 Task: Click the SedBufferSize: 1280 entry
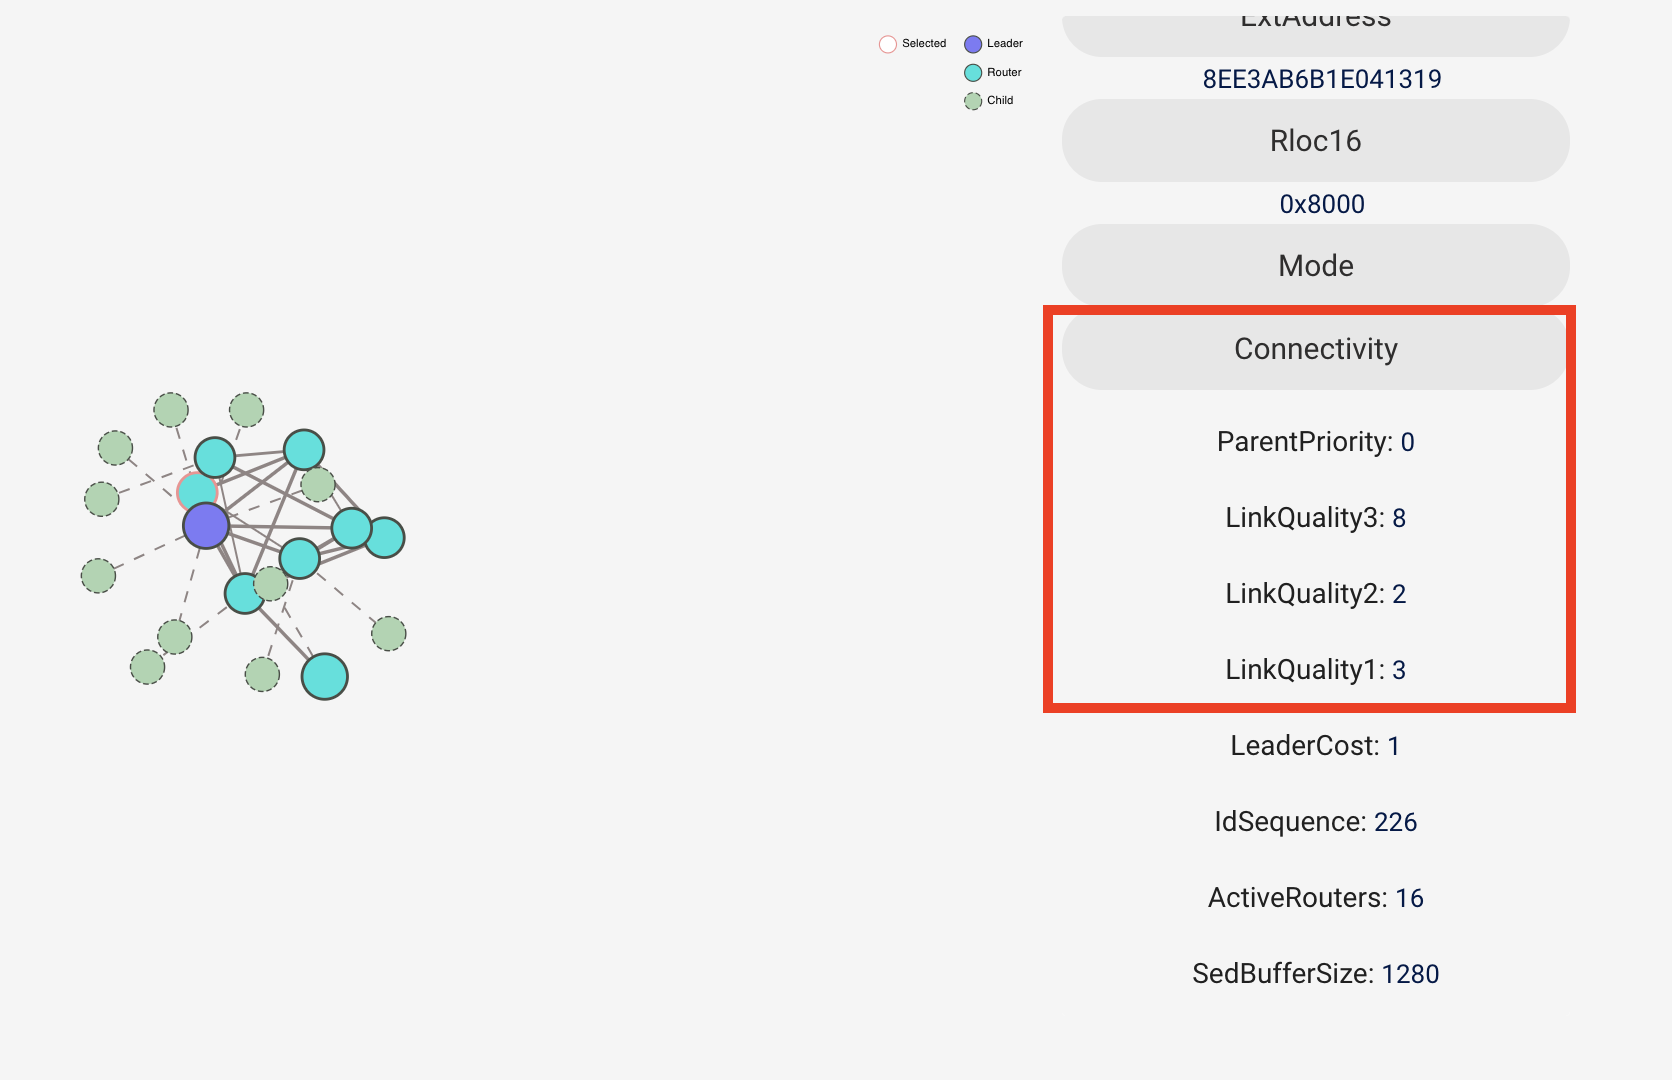tap(1315, 974)
